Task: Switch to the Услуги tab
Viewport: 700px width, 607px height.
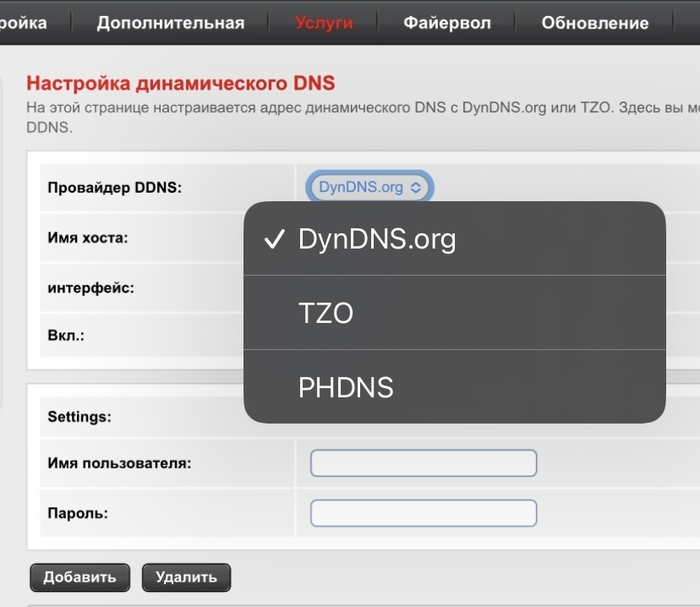Action: click(x=324, y=23)
